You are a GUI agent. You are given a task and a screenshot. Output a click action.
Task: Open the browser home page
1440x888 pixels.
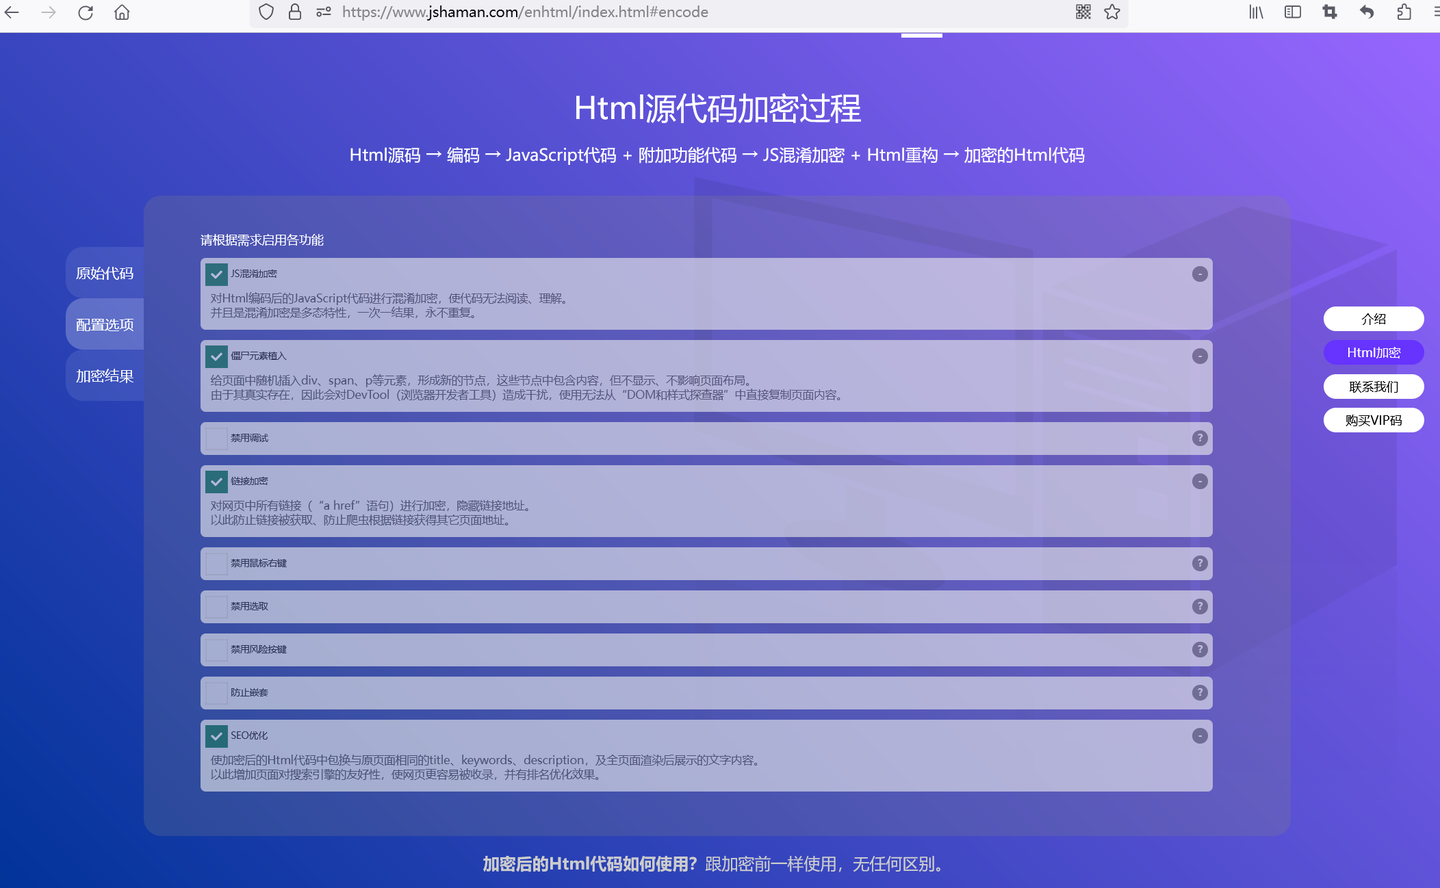pyautogui.click(x=122, y=12)
